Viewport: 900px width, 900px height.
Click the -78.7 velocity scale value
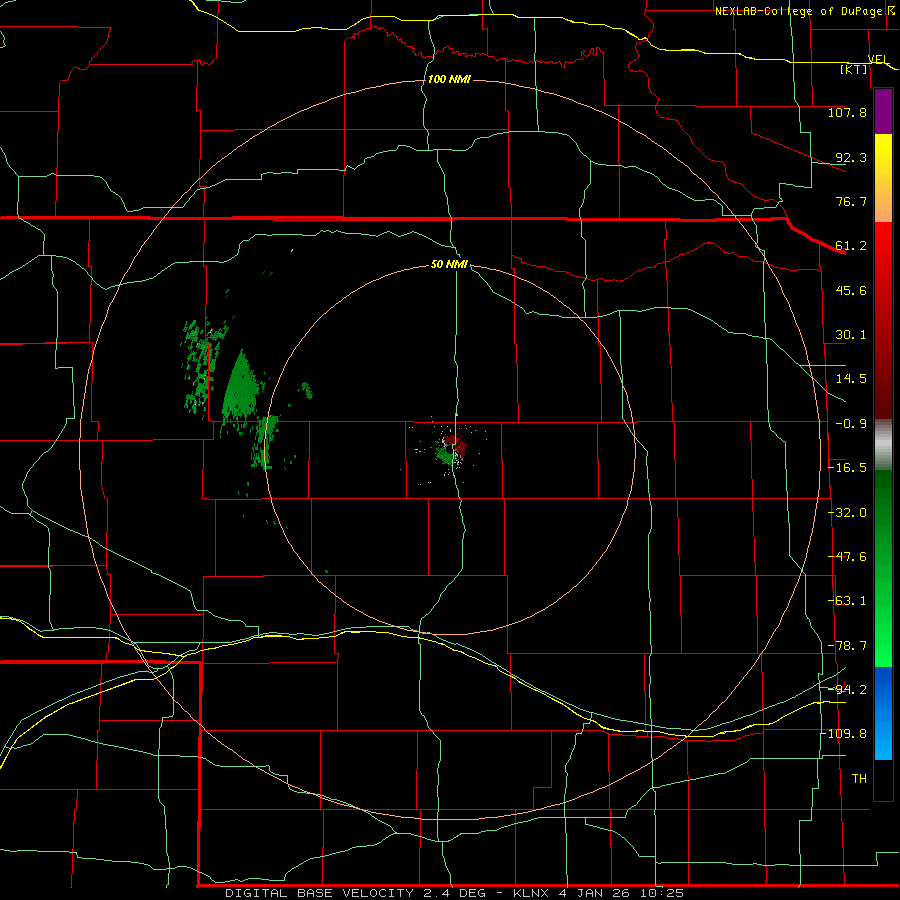point(847,646)
